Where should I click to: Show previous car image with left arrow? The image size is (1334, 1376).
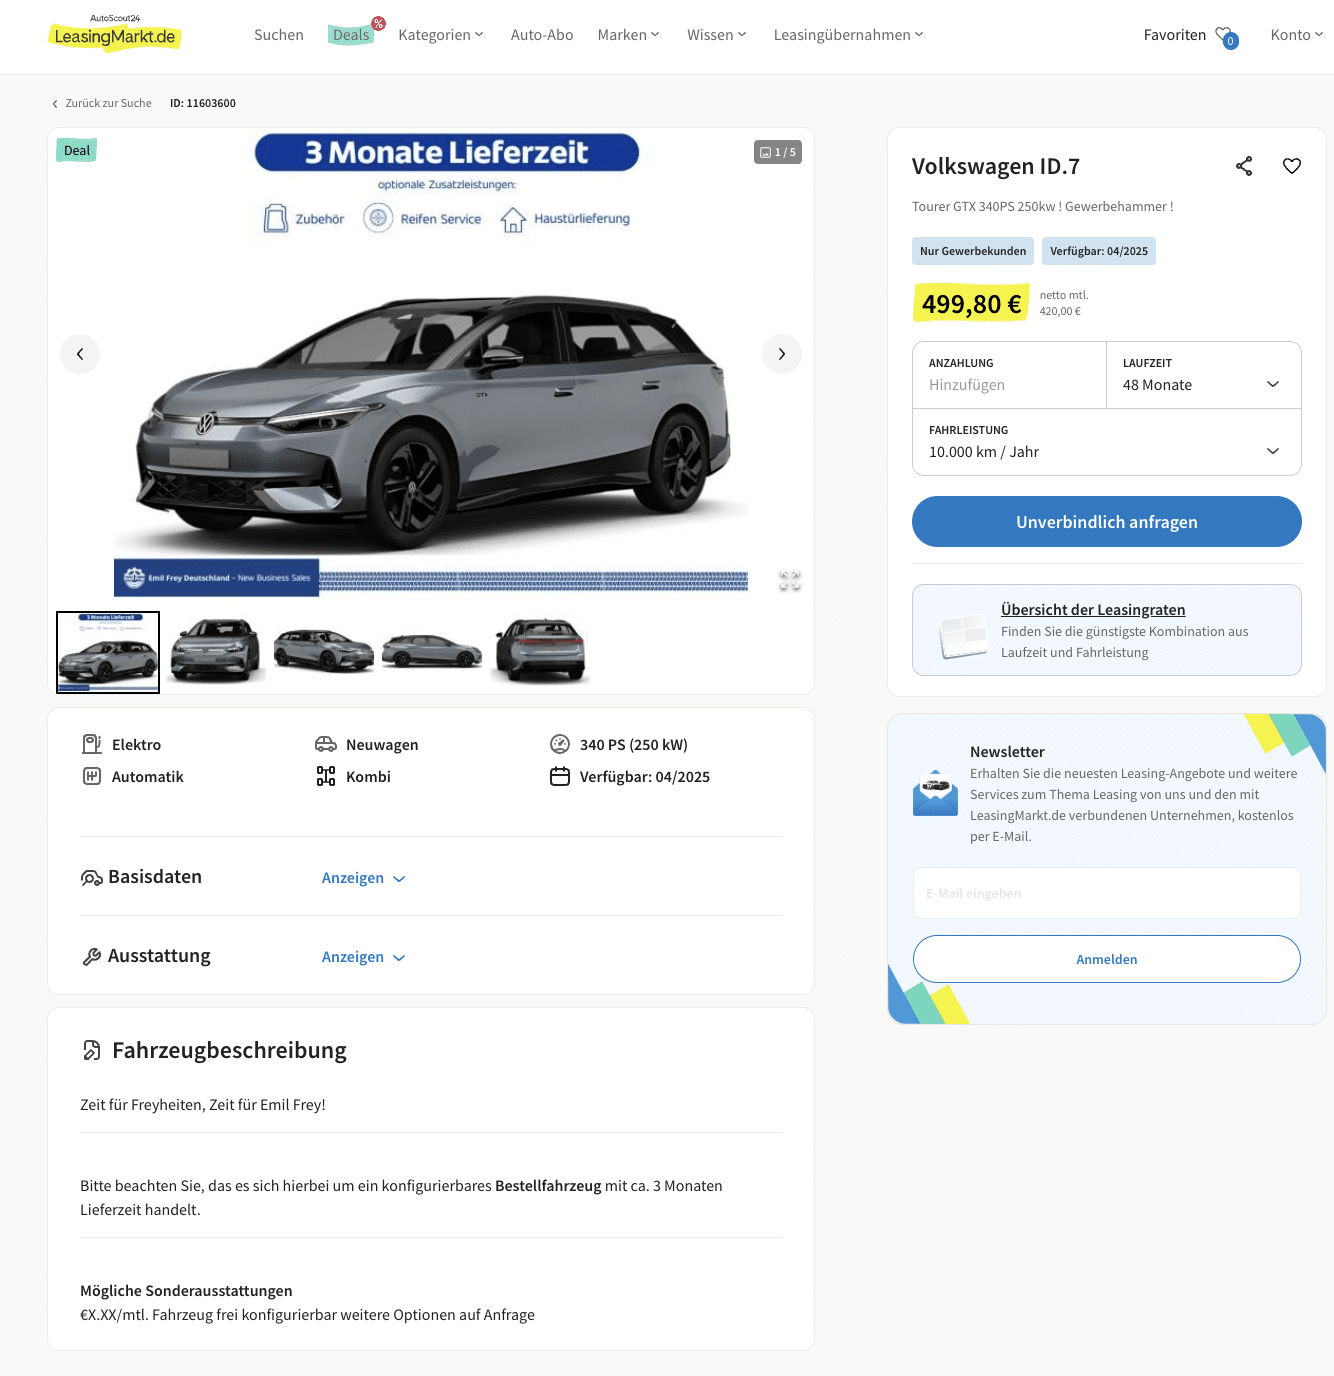pos(80,354)
